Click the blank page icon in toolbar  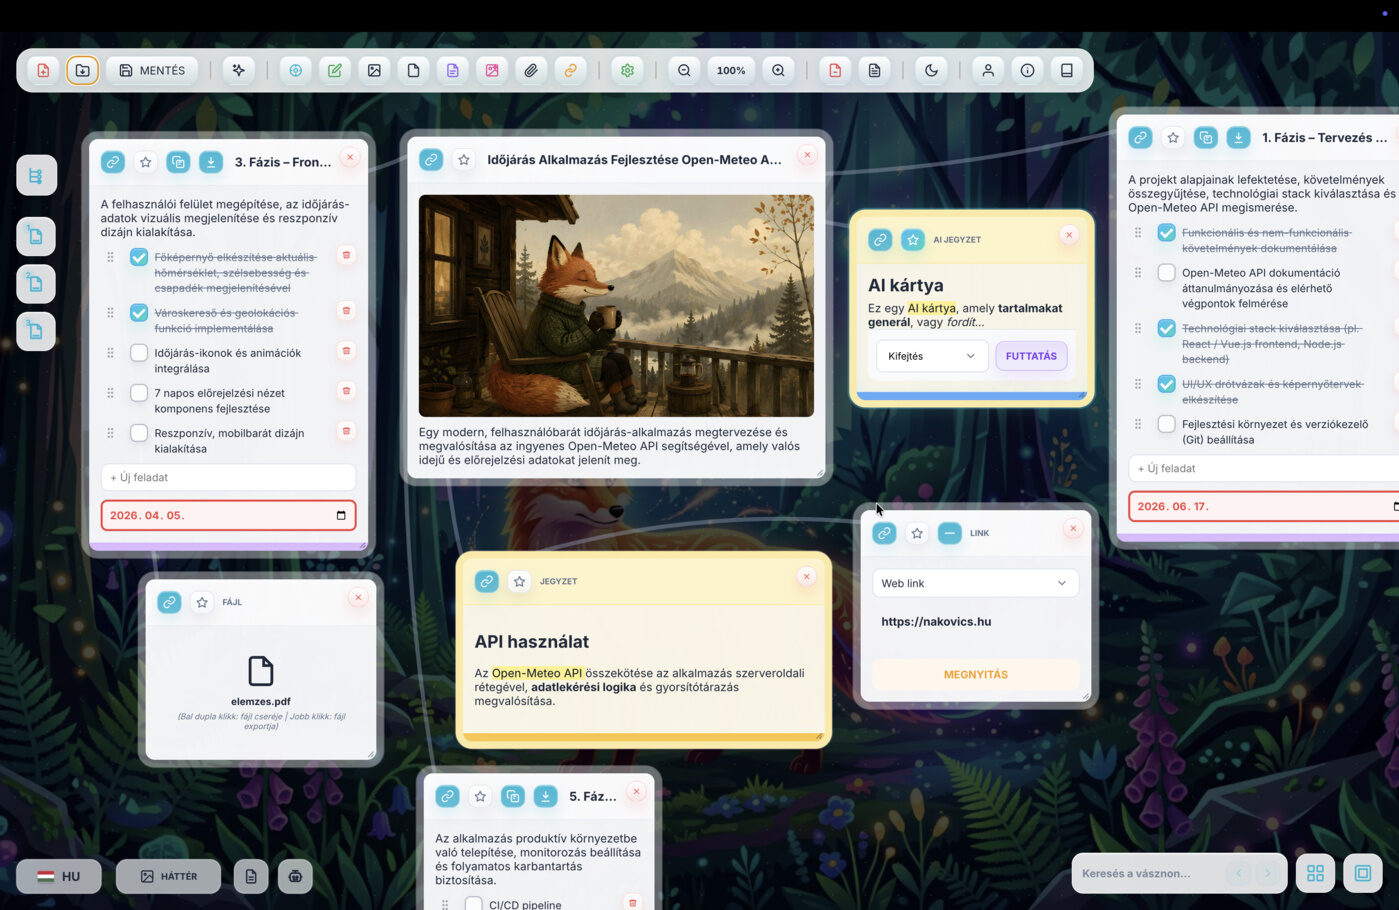click(413, 70)
